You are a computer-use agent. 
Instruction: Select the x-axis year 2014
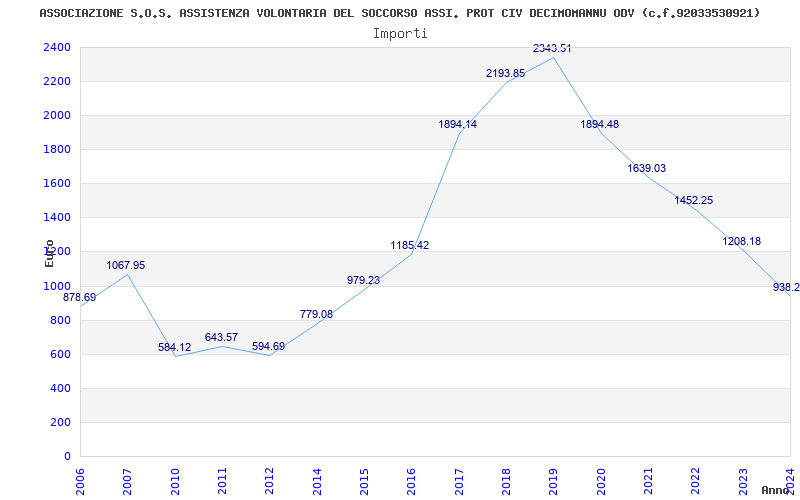317,482
